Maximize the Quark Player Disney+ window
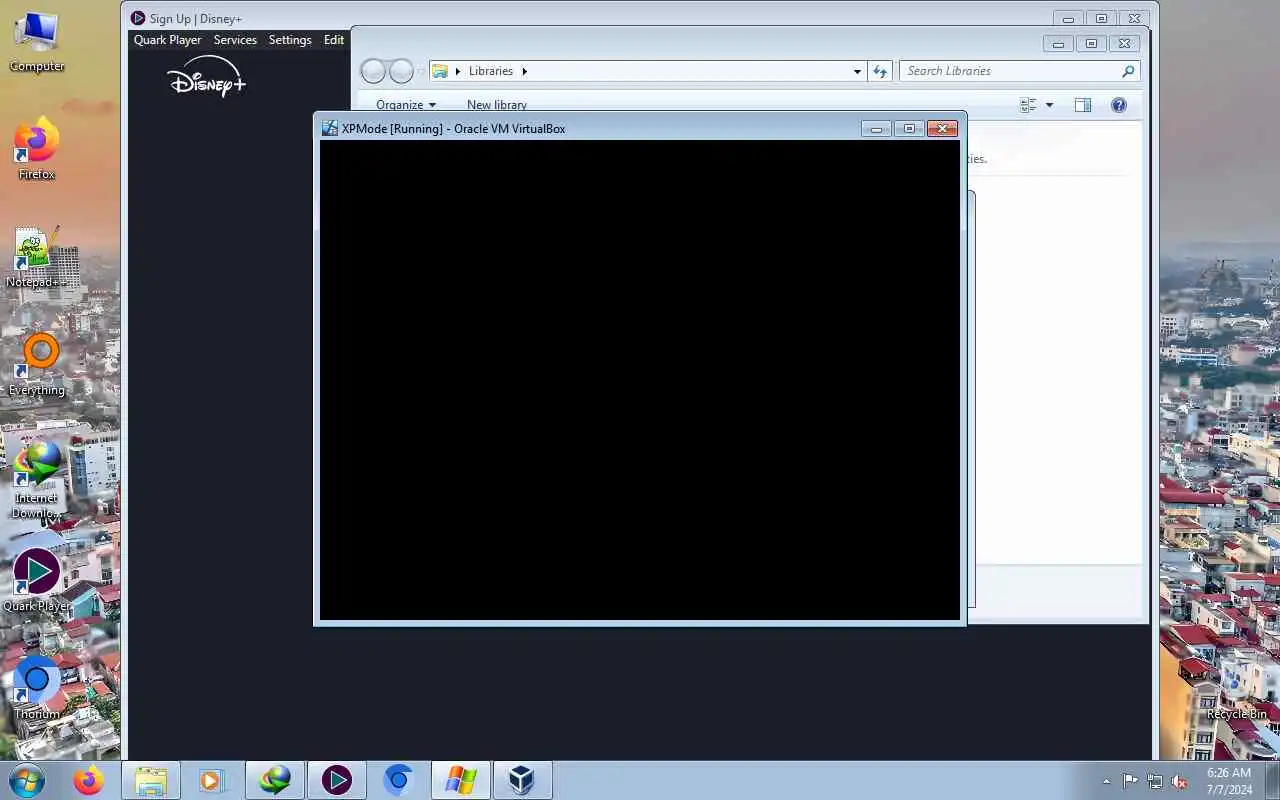 [x=1101, y=18]
